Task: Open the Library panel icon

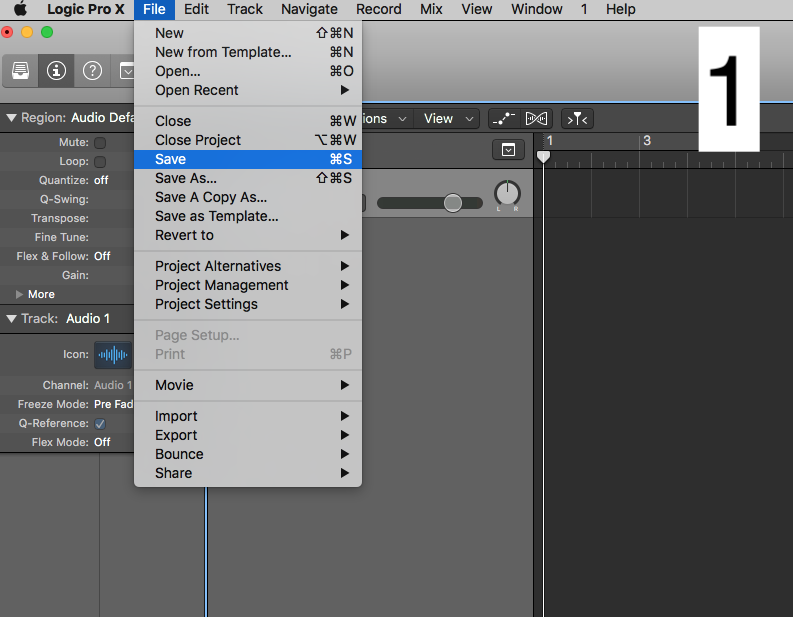Action: coord(20,70)
